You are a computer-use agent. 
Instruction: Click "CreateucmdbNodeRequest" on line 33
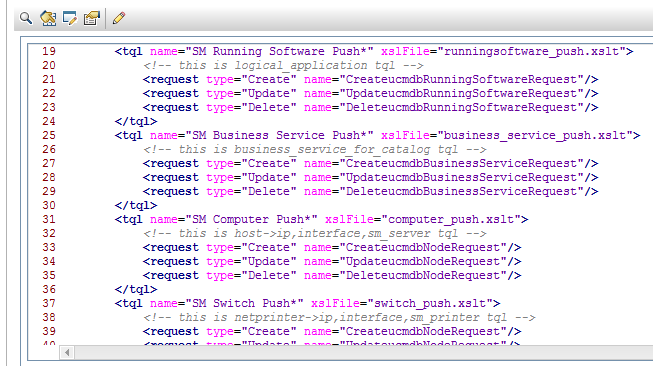point(423,247)
